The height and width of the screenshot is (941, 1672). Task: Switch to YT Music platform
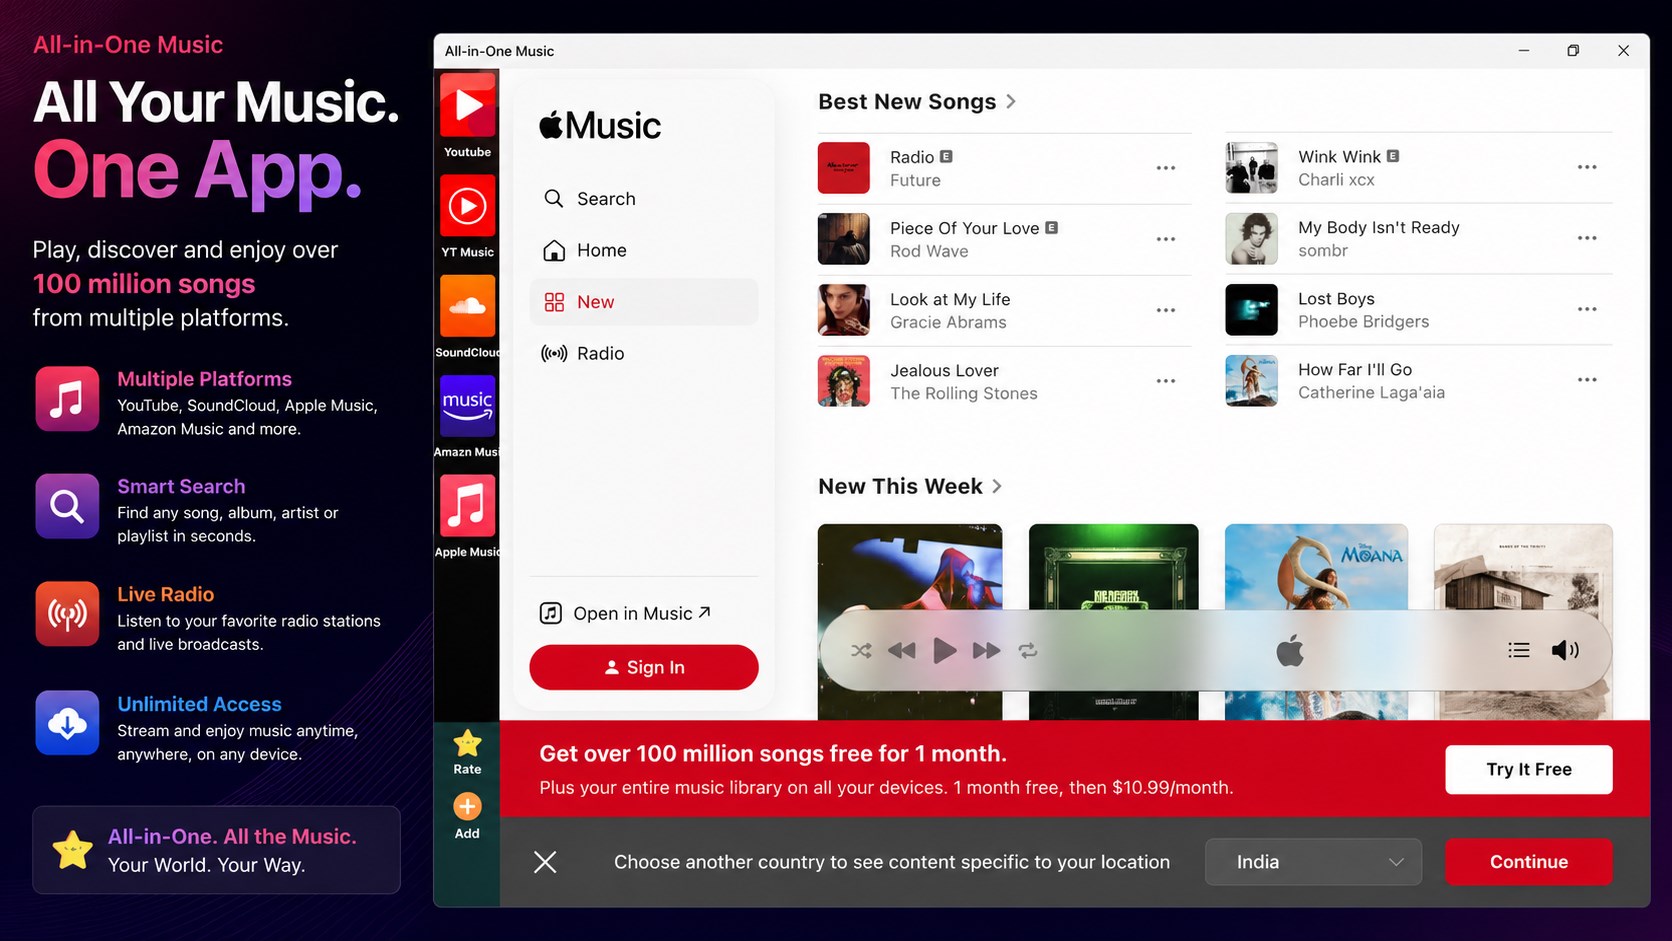(x=467, y=207)
